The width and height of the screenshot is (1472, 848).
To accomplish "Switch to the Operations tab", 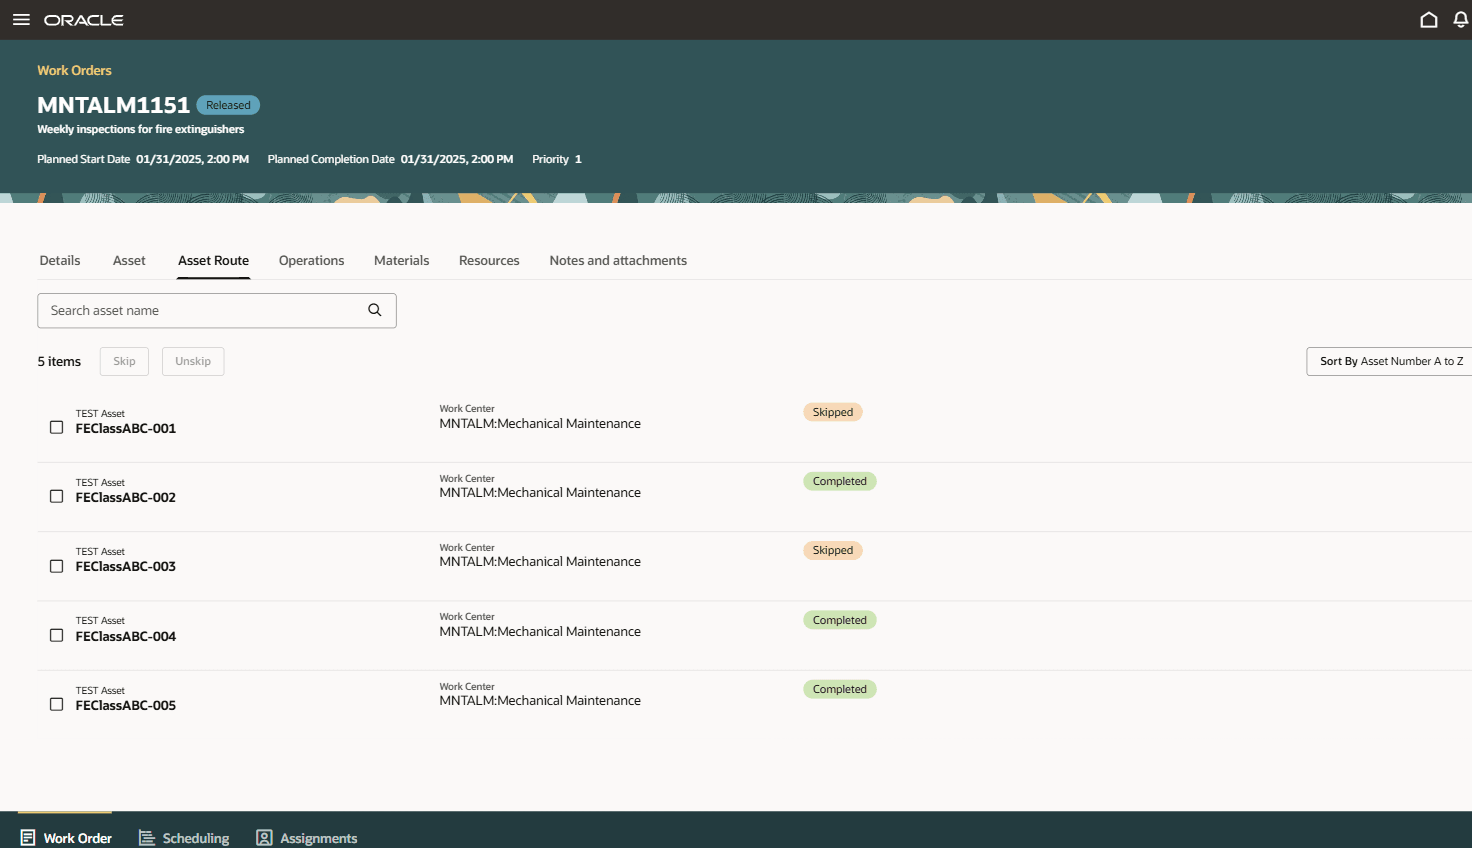I will (x=311, y=260).
